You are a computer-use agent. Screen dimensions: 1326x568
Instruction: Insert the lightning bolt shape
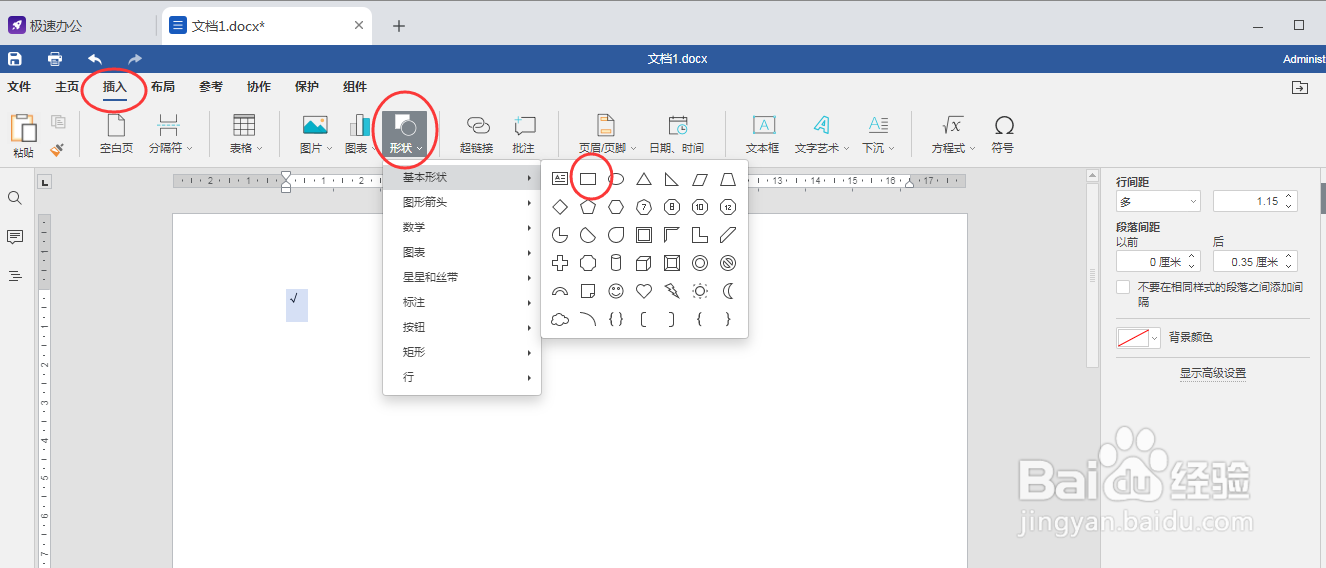pyautogui.click(x=672, y=291)
